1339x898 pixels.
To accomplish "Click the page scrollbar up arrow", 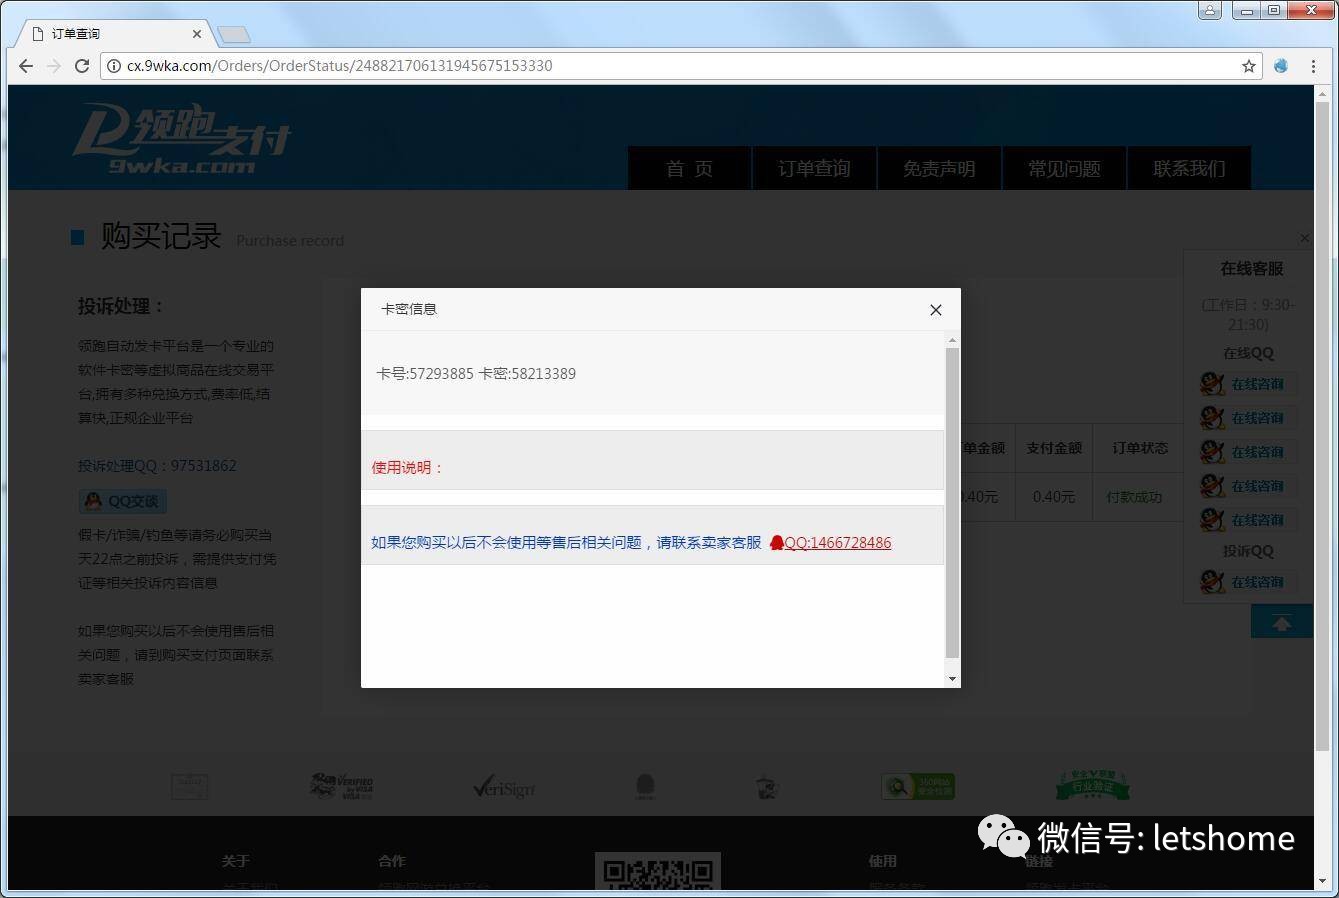I will (x=1323, y=94).
